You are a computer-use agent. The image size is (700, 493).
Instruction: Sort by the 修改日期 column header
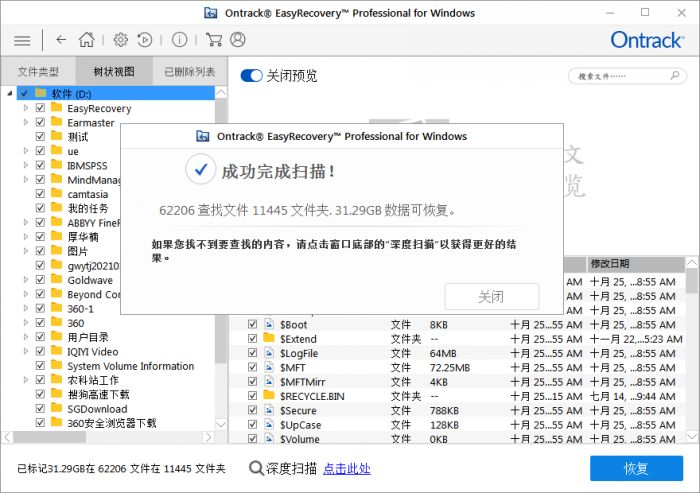(x=636, y=264)
